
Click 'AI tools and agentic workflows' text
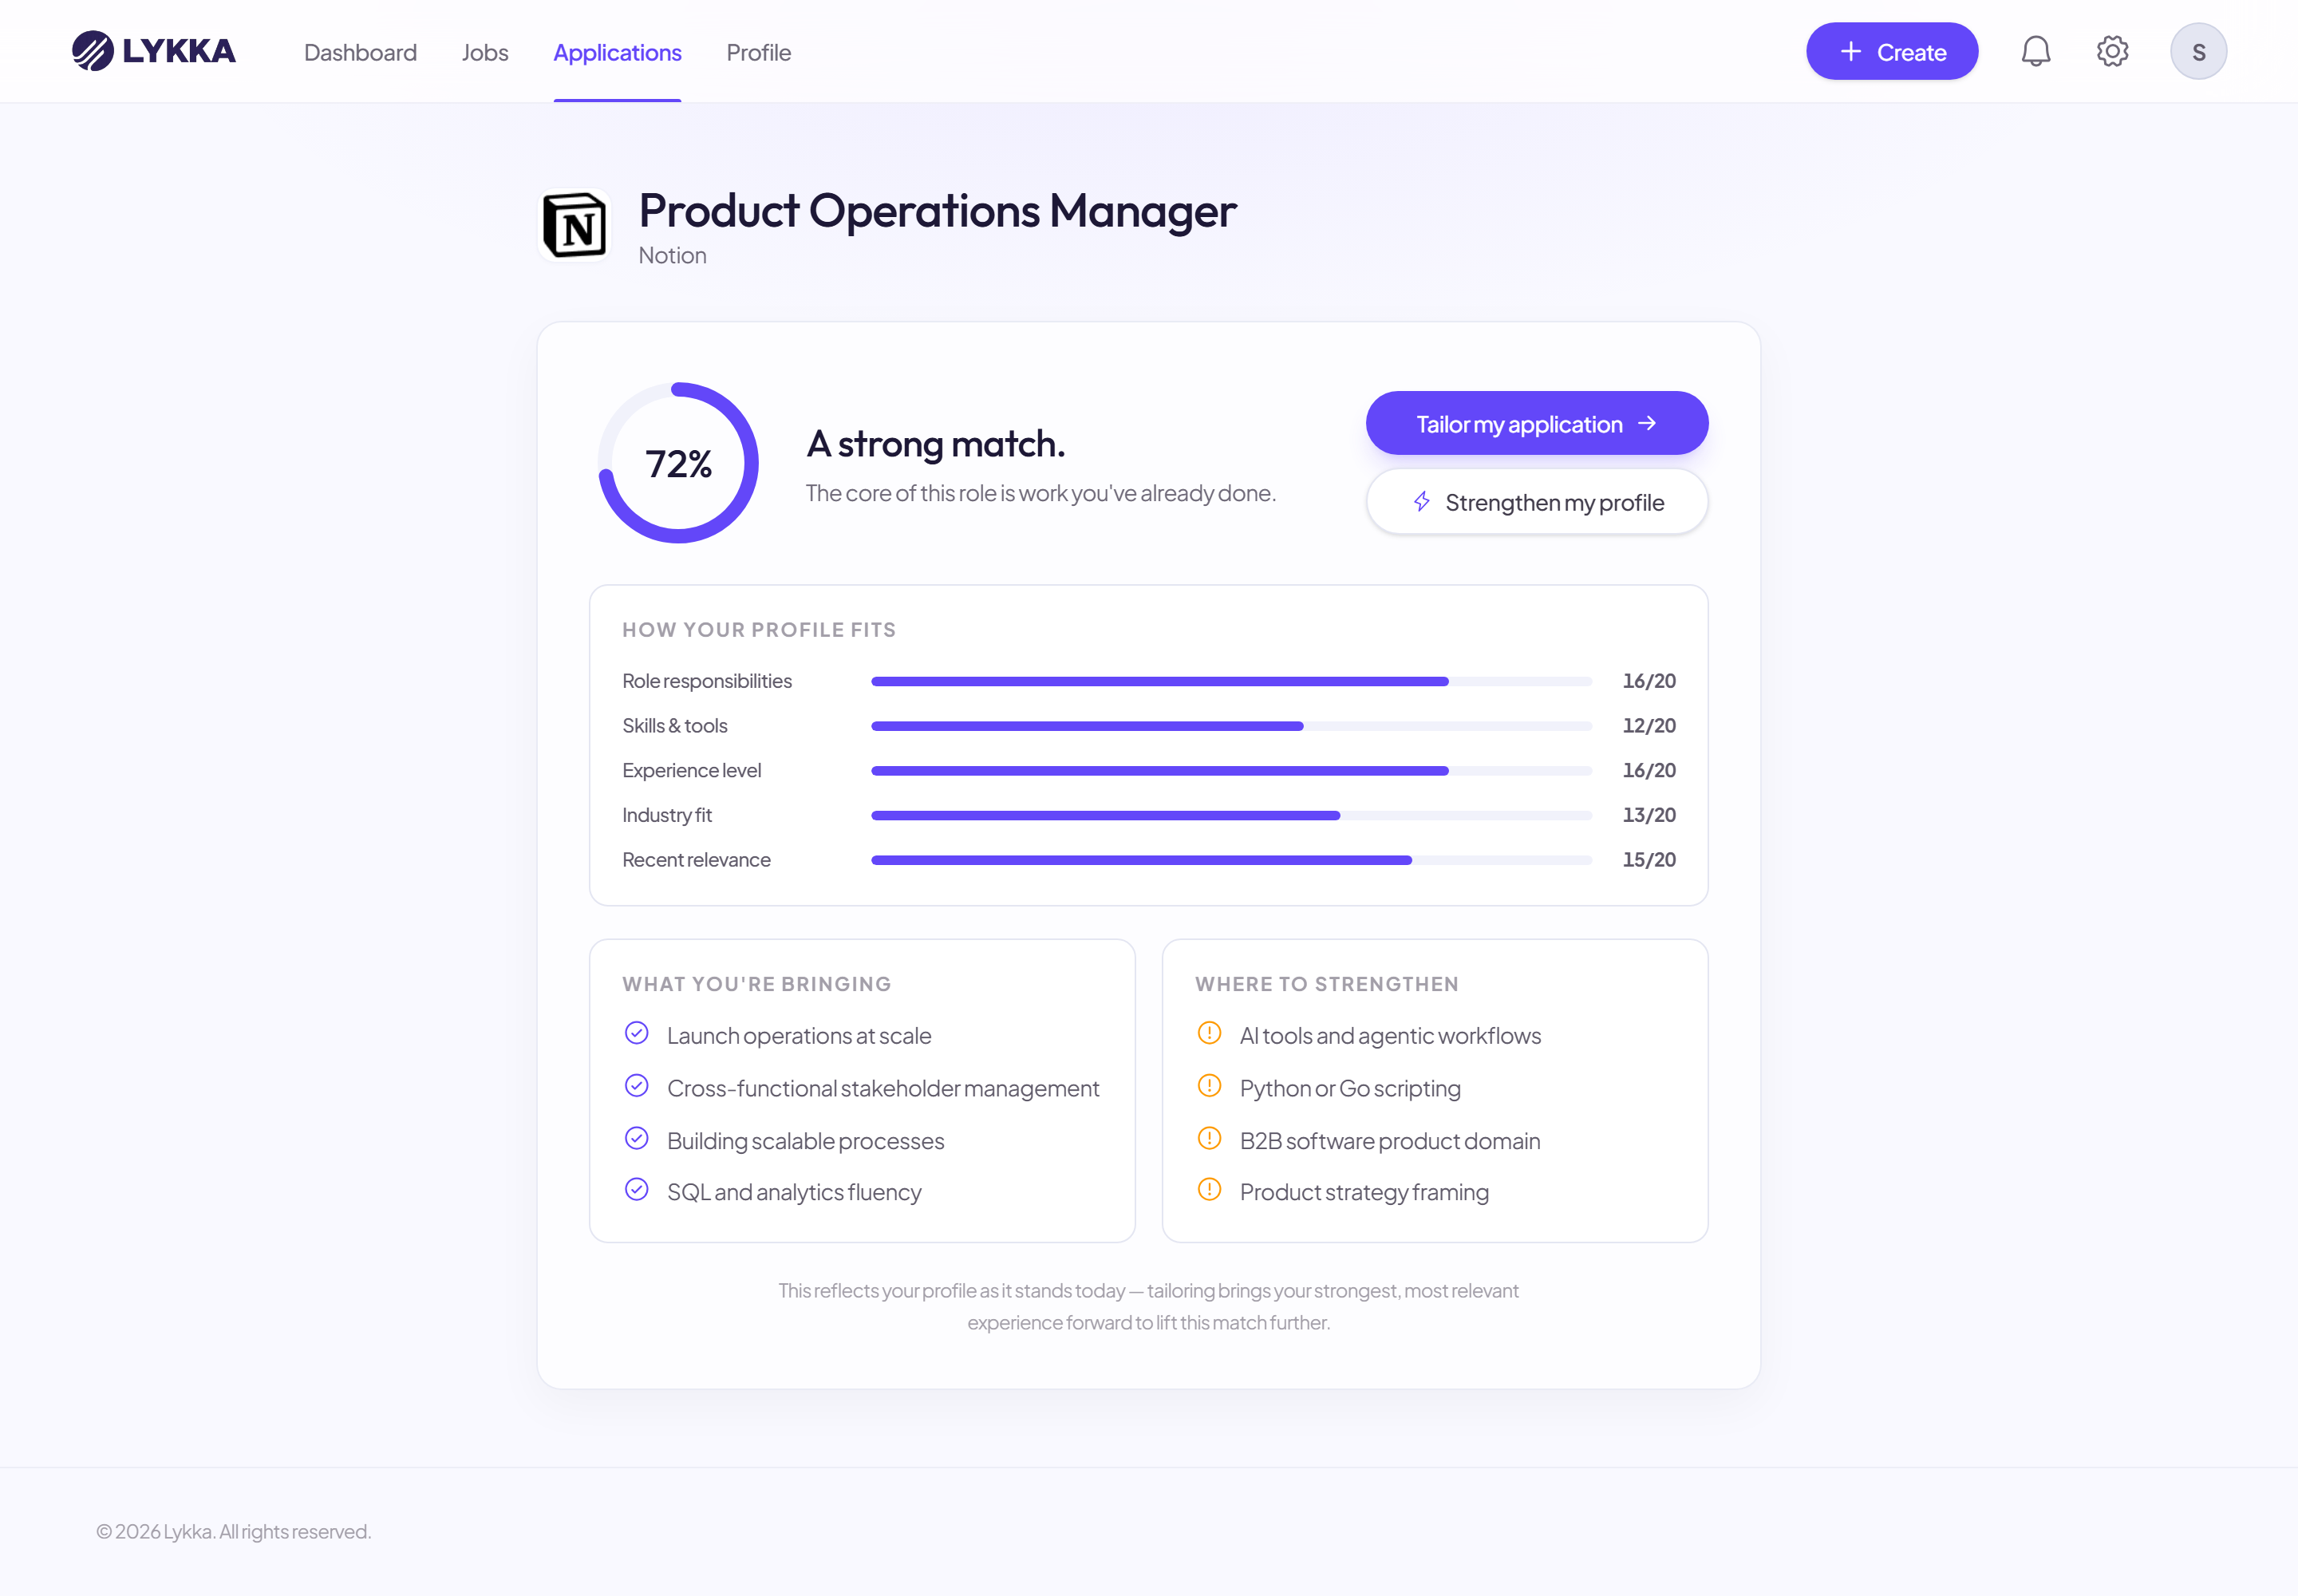[x=1389, y=1036]
